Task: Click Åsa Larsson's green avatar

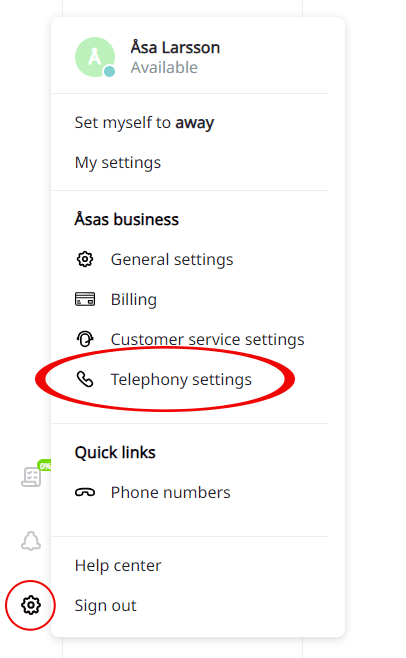Action: [95, 57]
